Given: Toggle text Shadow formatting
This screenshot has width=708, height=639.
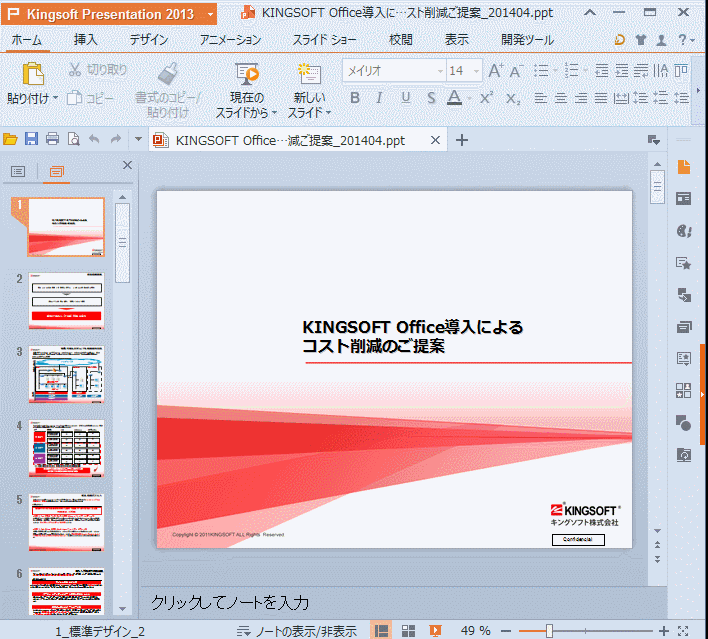Looking at the screenshot, I should 431,98.
